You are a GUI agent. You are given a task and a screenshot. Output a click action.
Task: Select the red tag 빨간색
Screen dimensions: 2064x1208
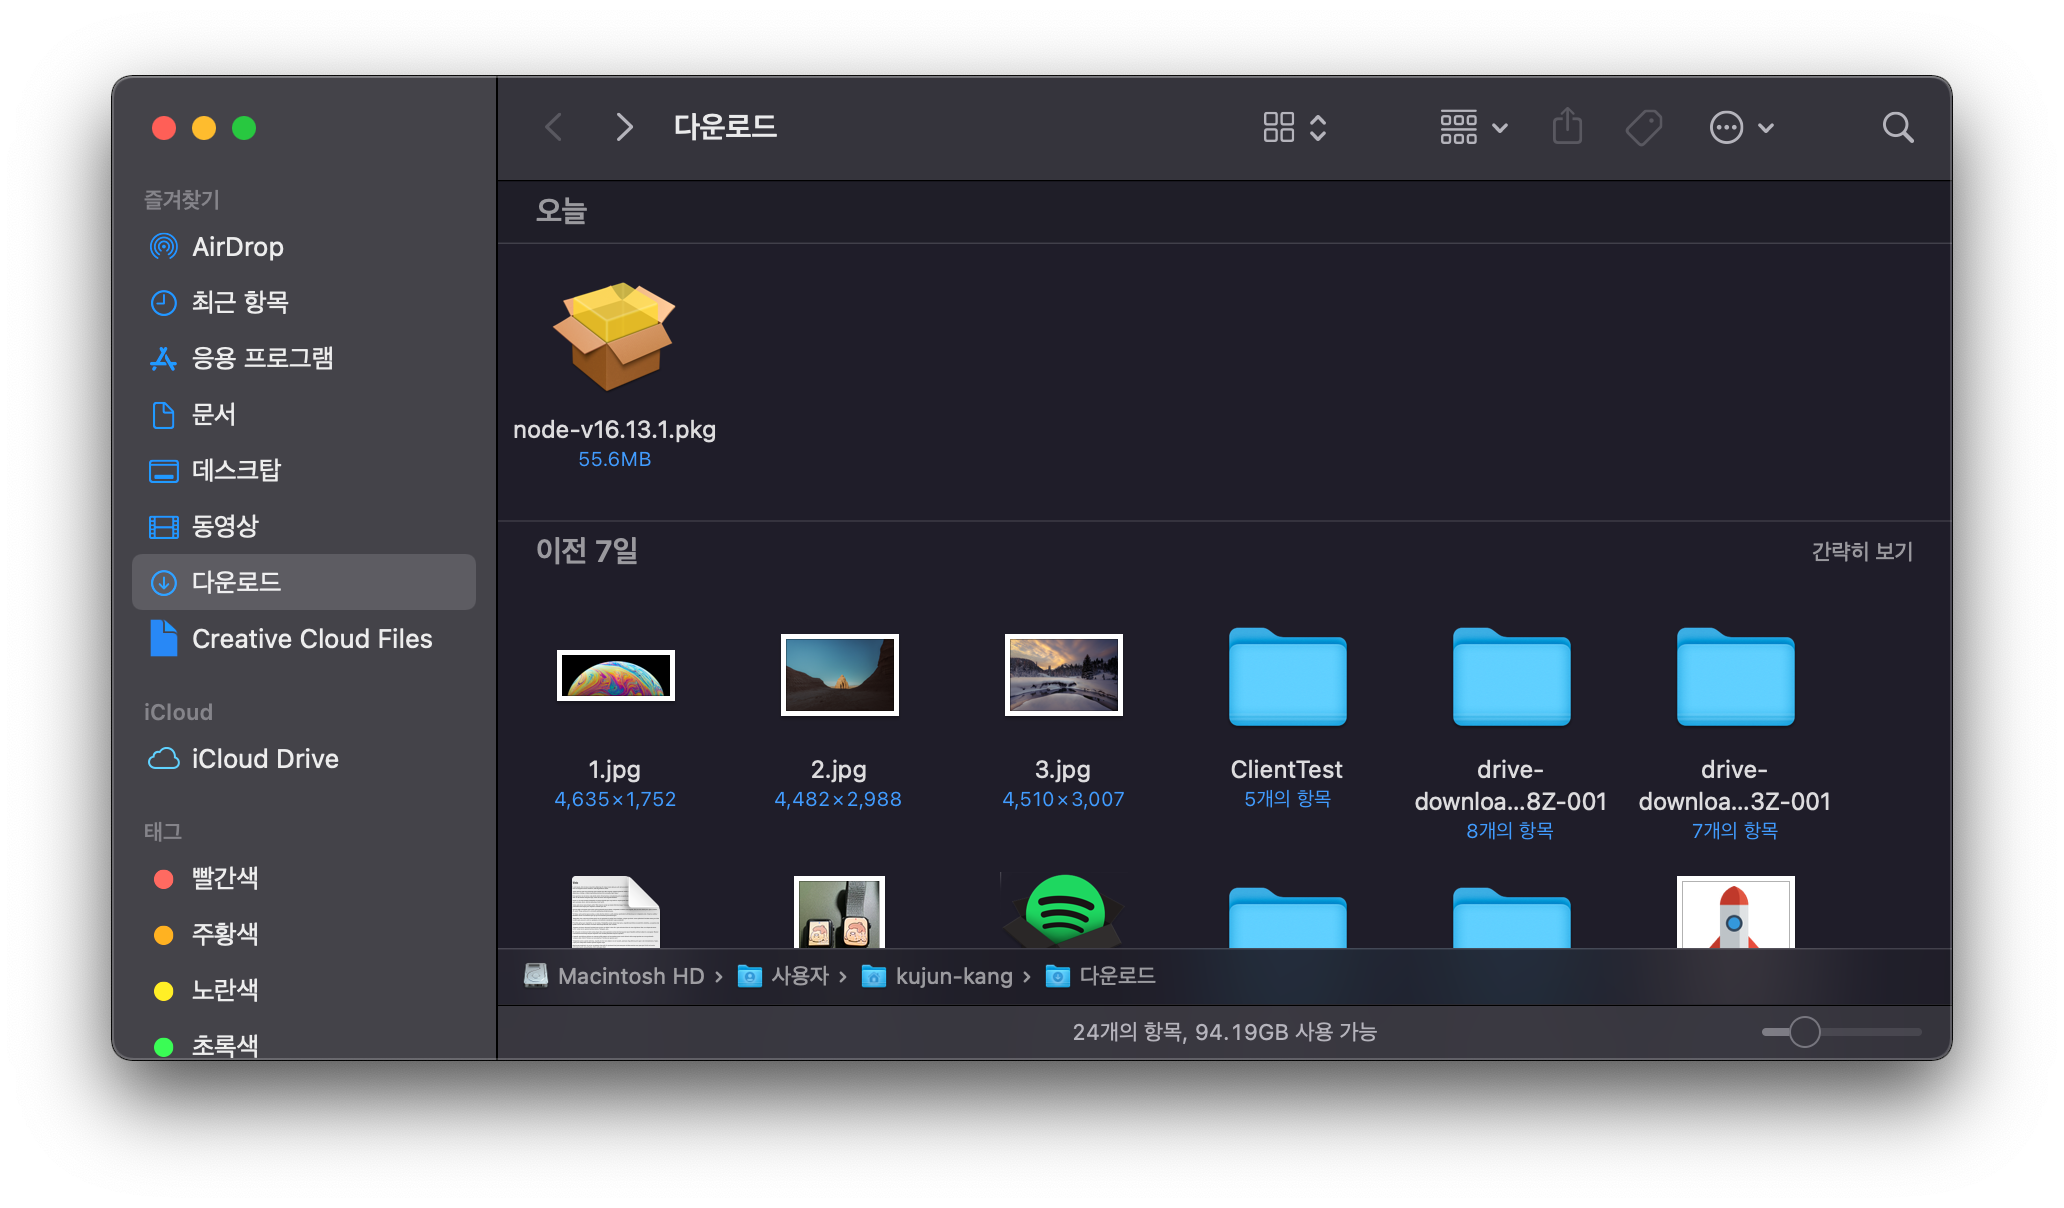coord(224,878)
